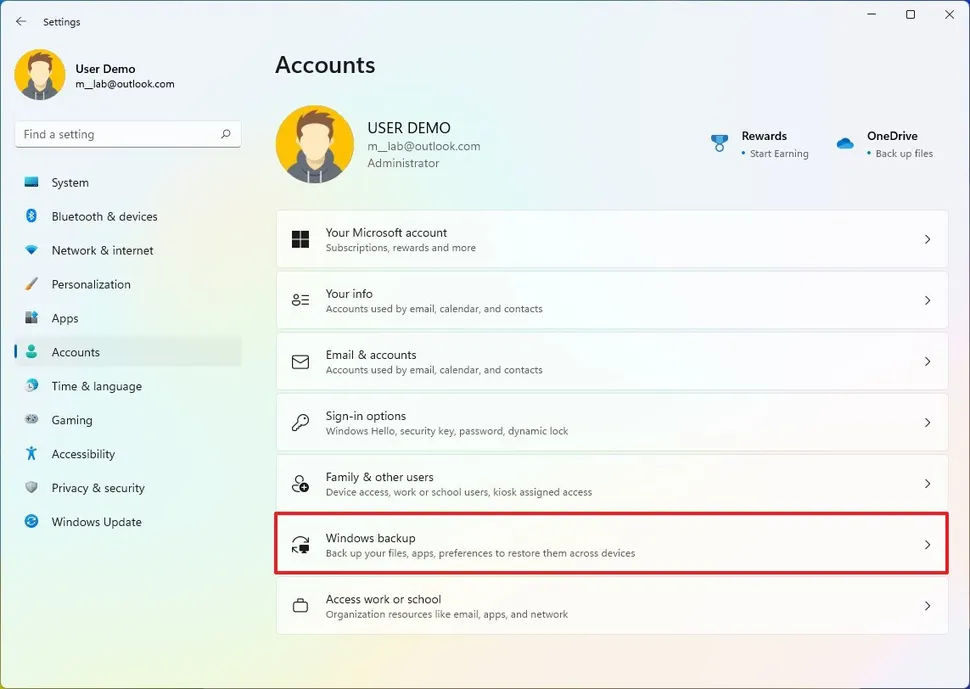
Task: Click the Sign-in options key icon
Action: click(300, 423)
